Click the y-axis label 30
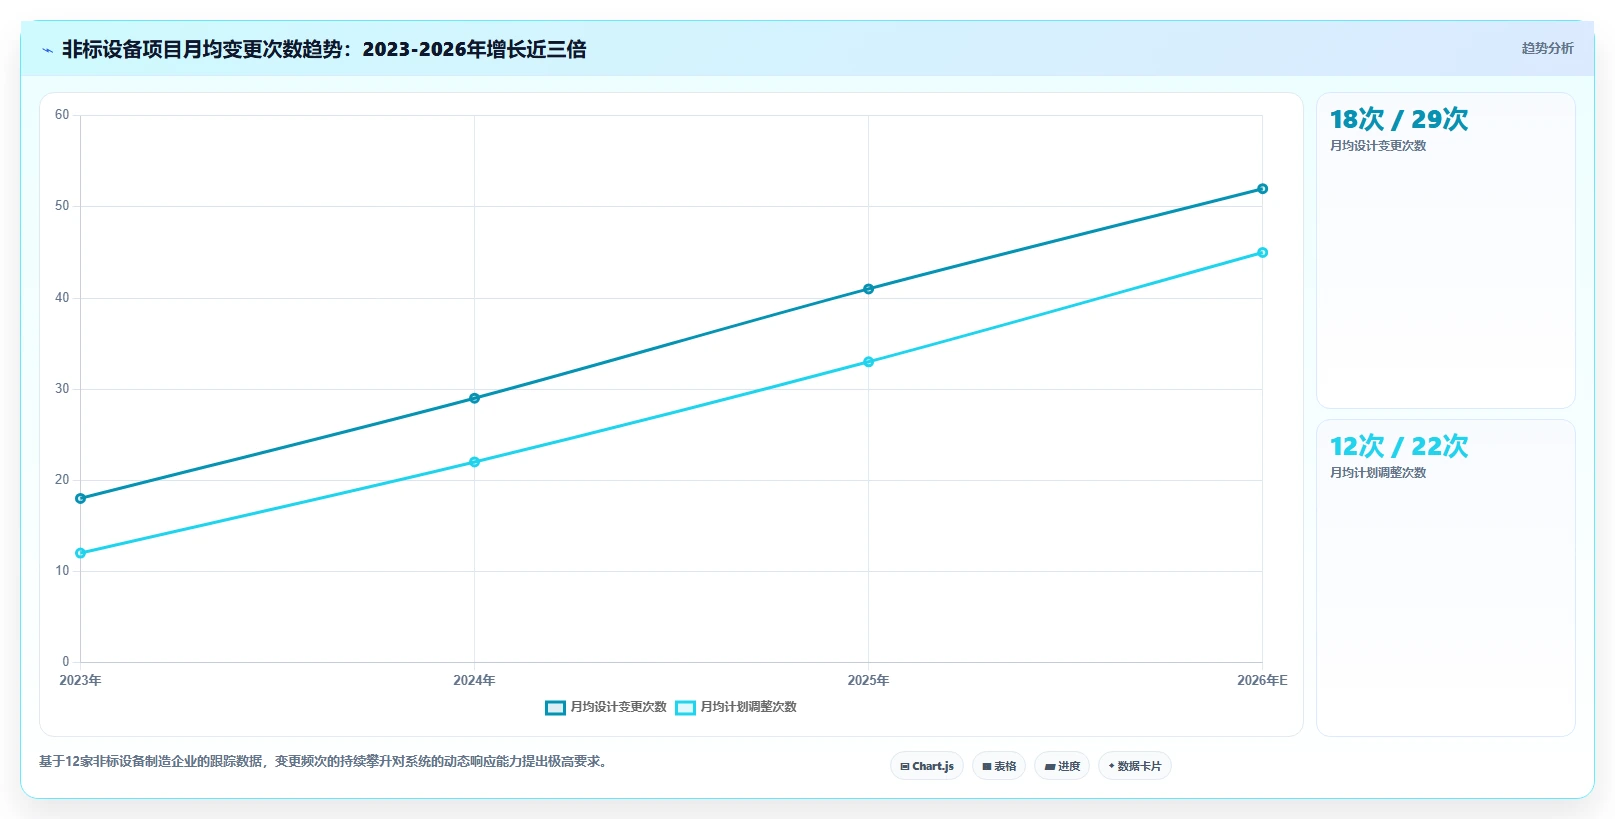 (62, 389)
